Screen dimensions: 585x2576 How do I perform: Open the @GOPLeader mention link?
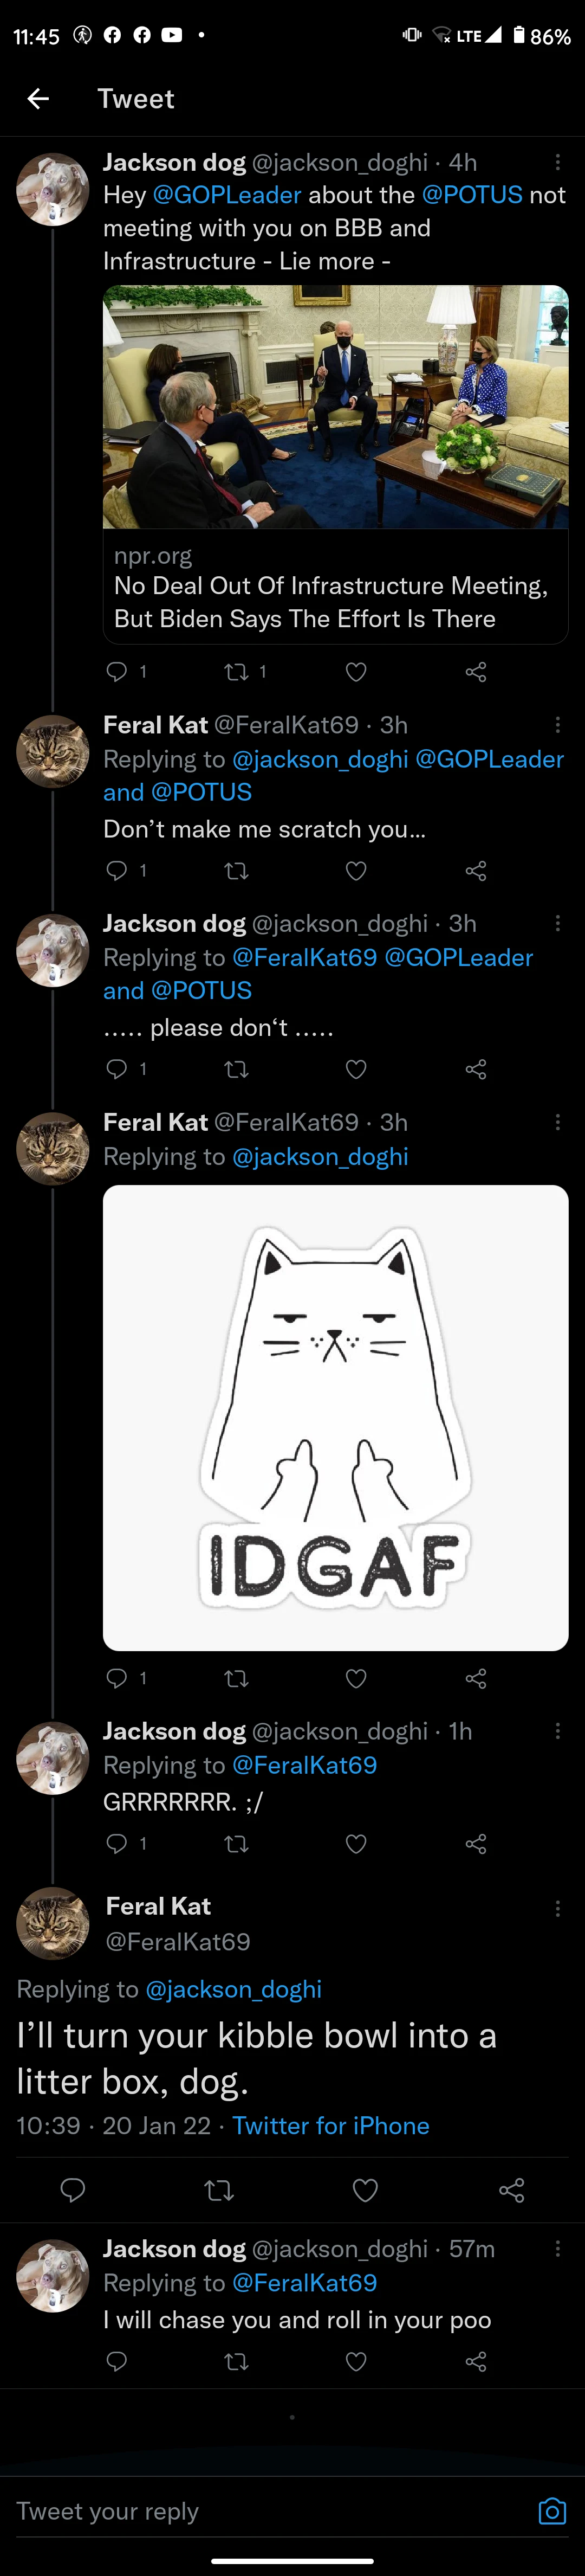(x=226, y=195)
